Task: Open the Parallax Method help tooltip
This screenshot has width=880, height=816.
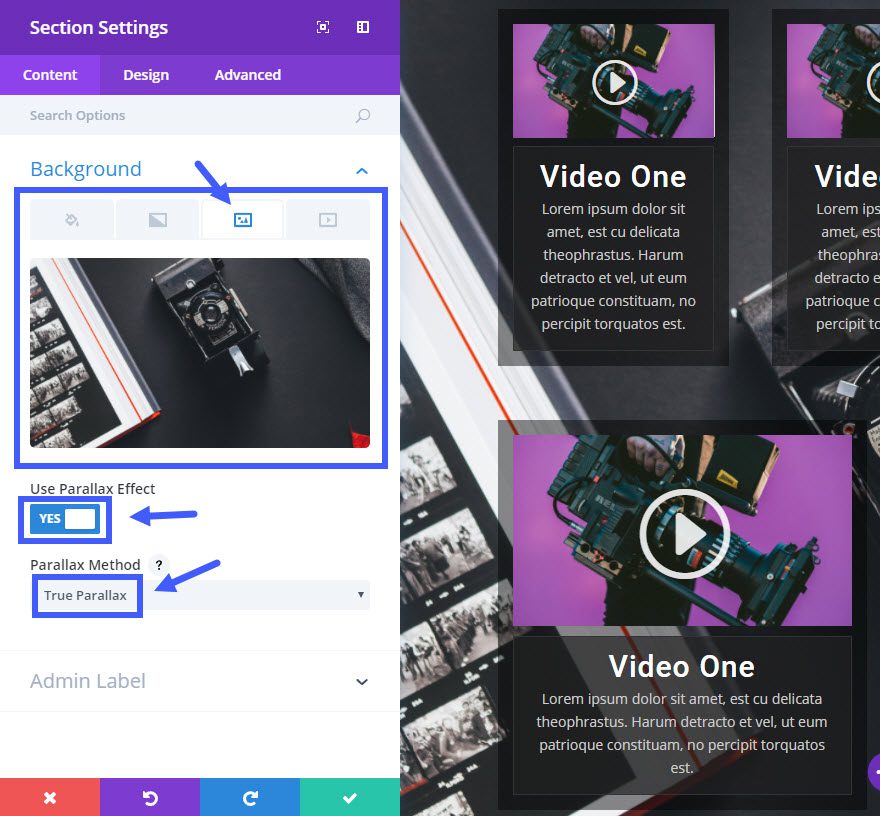Action: pos(158,565)
